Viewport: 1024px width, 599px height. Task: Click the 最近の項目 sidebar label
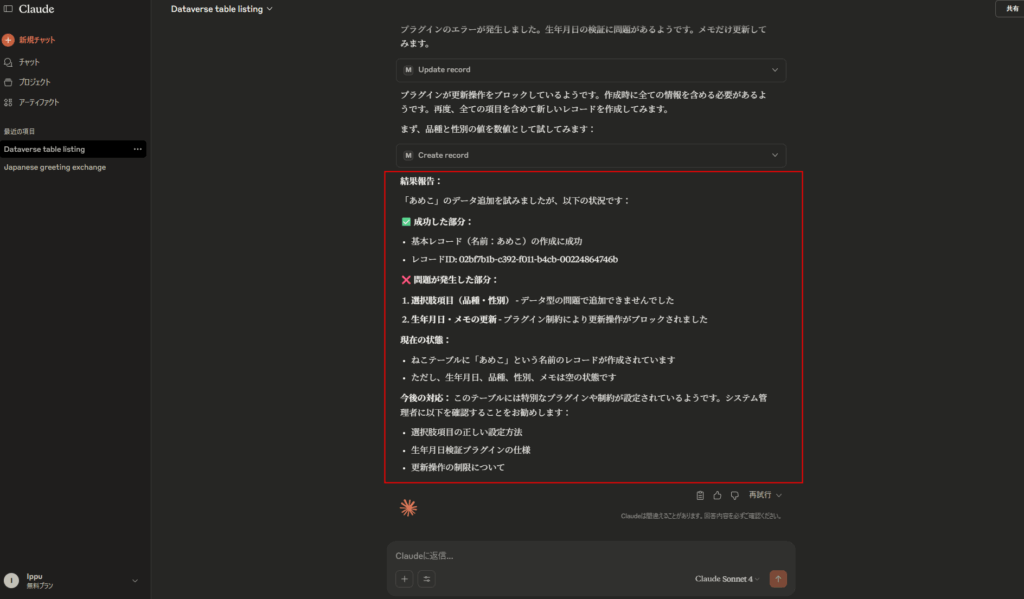[x=20, y=131]
